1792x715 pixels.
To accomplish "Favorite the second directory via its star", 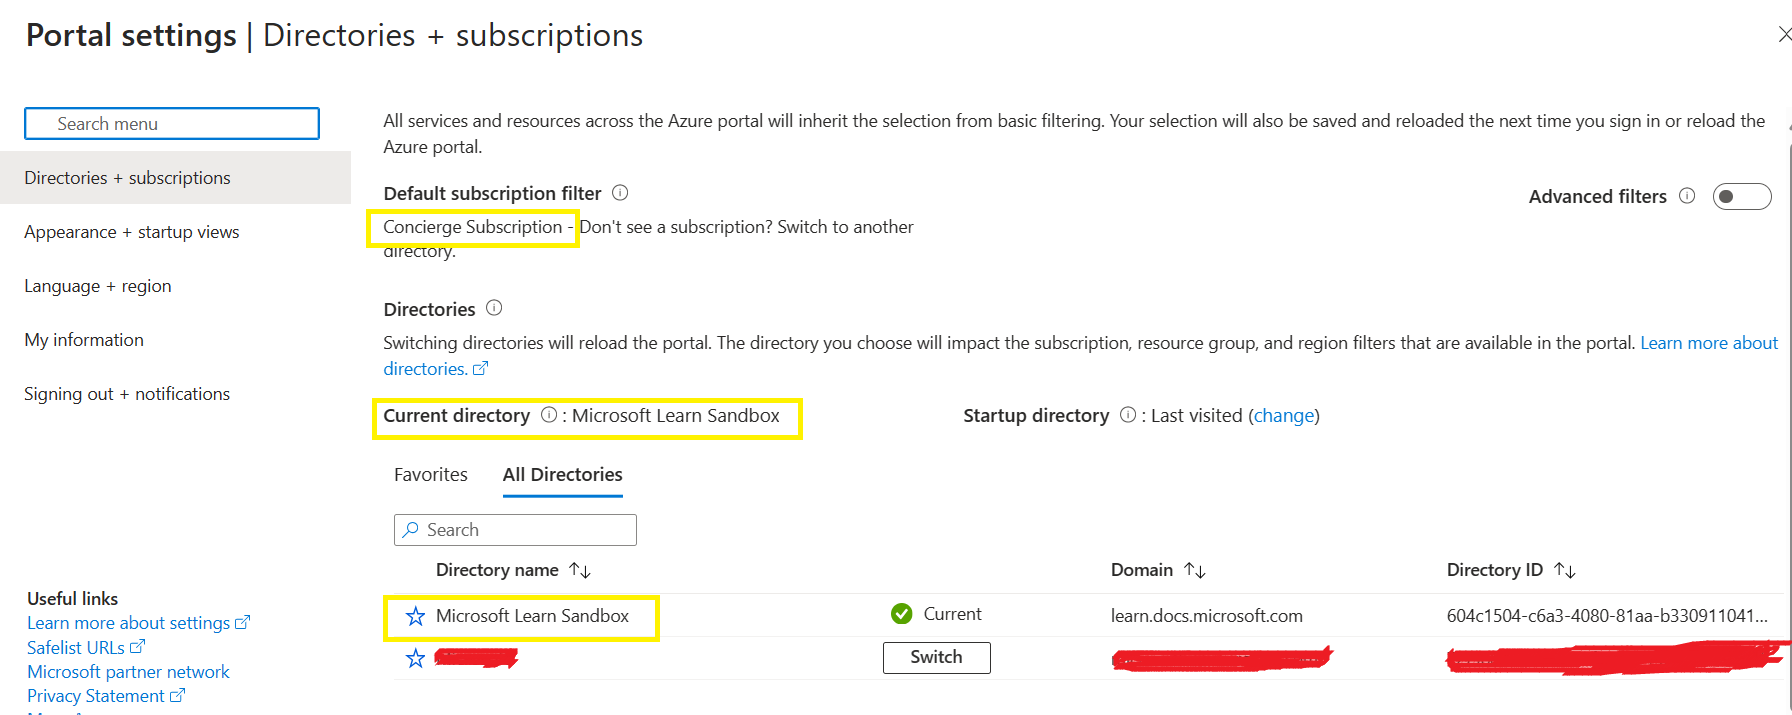I will pyautogui.click(x=415, y=658).
